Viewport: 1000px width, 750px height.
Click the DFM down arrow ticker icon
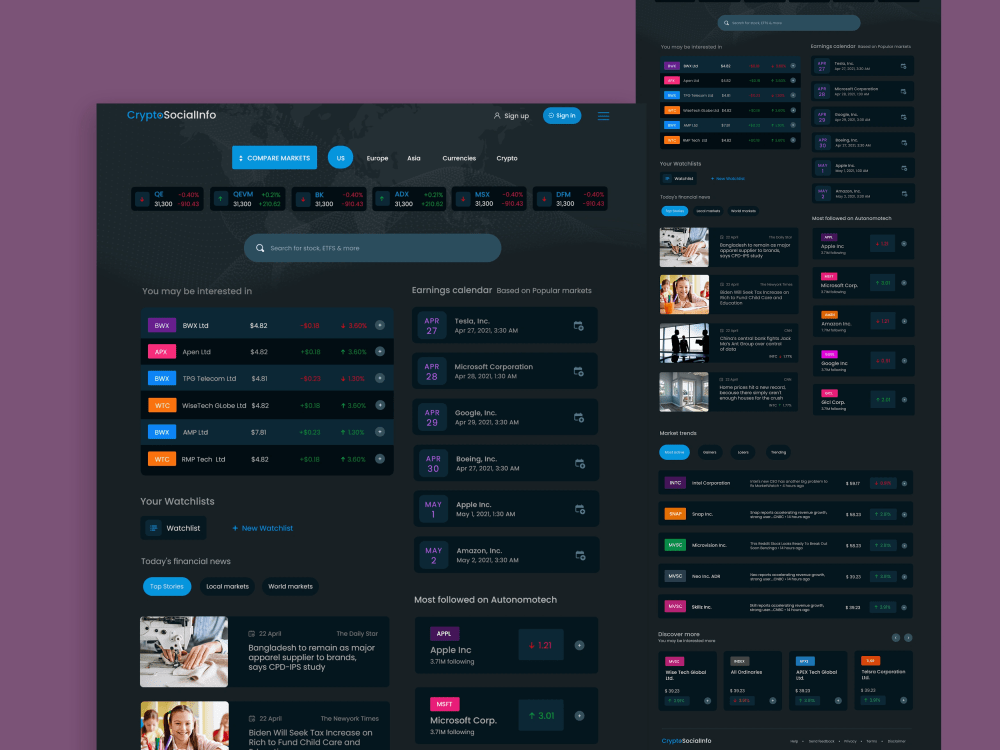tap(543, 199)
